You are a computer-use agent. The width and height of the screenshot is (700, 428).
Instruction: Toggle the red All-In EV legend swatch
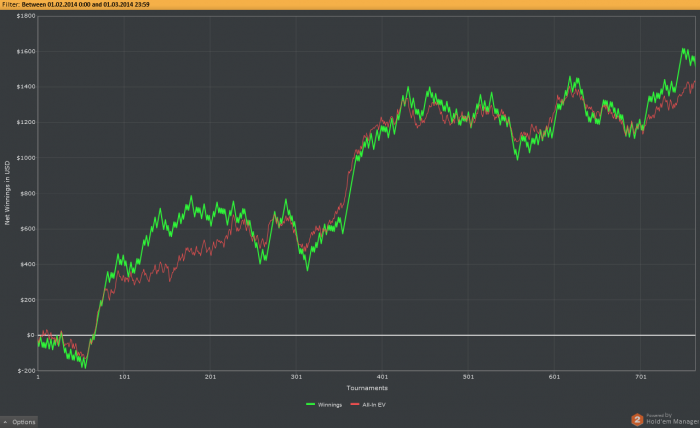pyautogui.click(x=355, y=404)
